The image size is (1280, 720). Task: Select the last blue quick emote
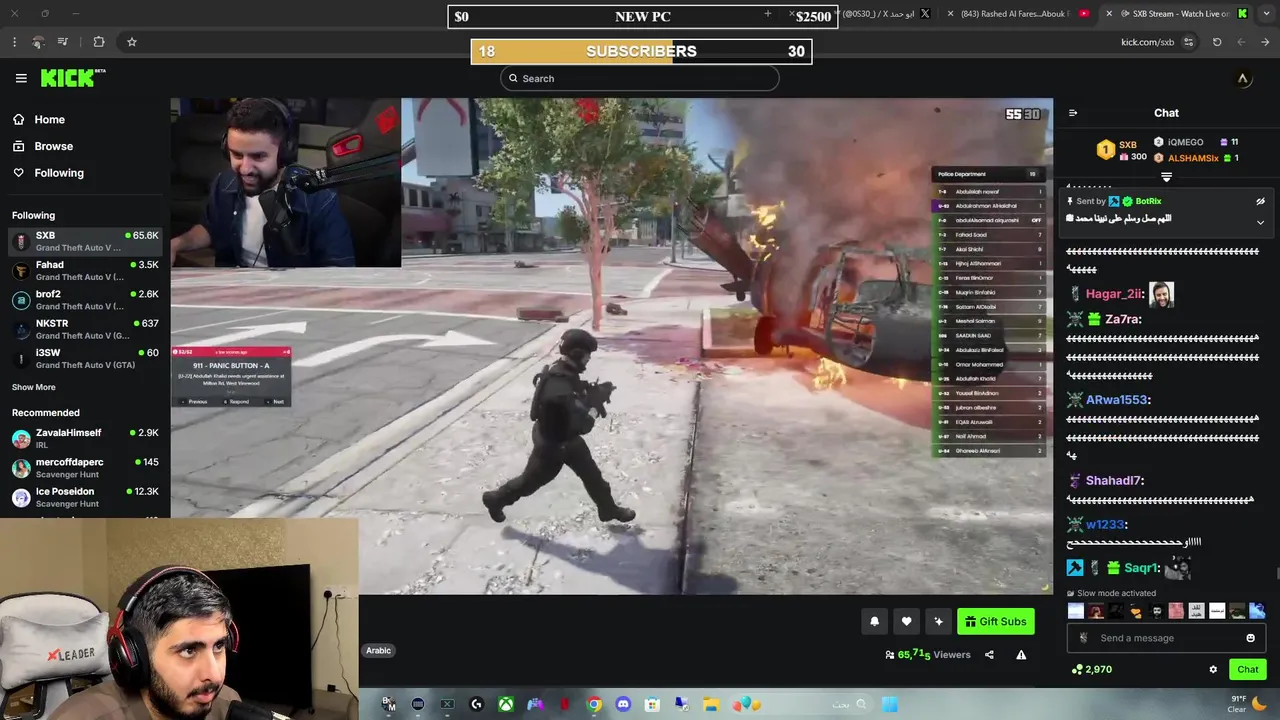pyautogui.click(x=1258, y=611)
